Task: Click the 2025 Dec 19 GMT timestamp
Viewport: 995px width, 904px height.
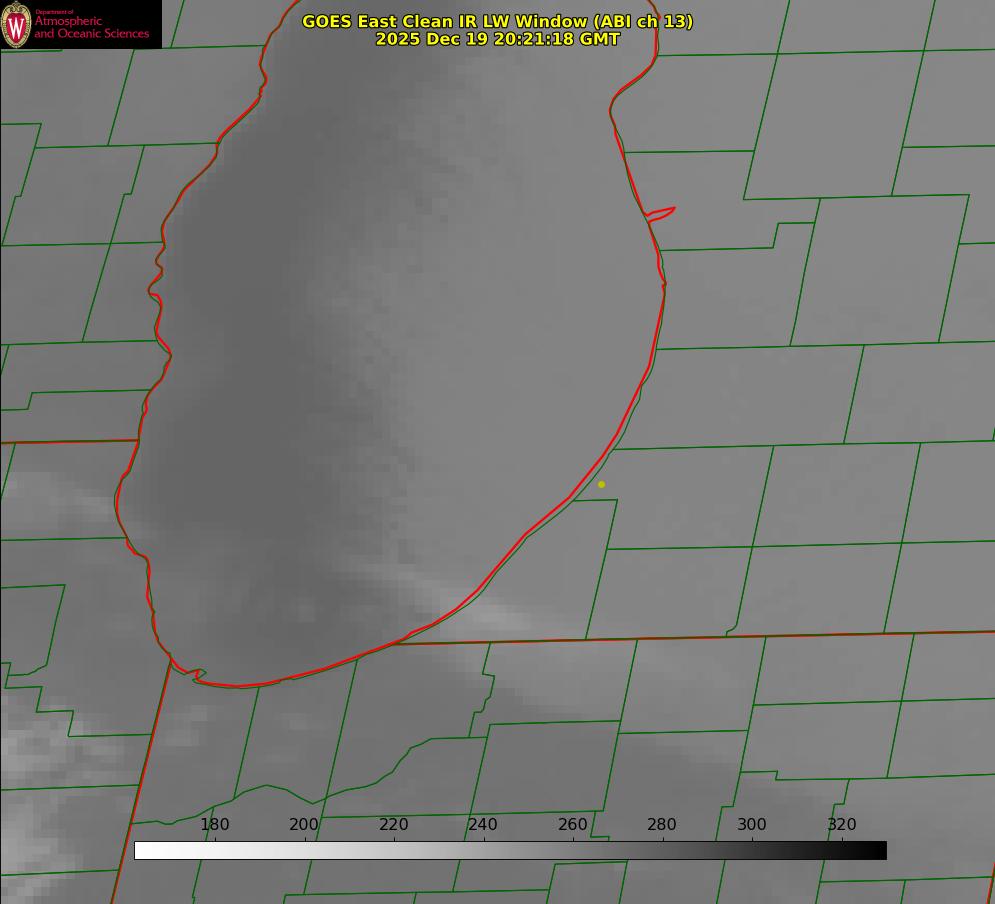Action: tap(497, 39)
